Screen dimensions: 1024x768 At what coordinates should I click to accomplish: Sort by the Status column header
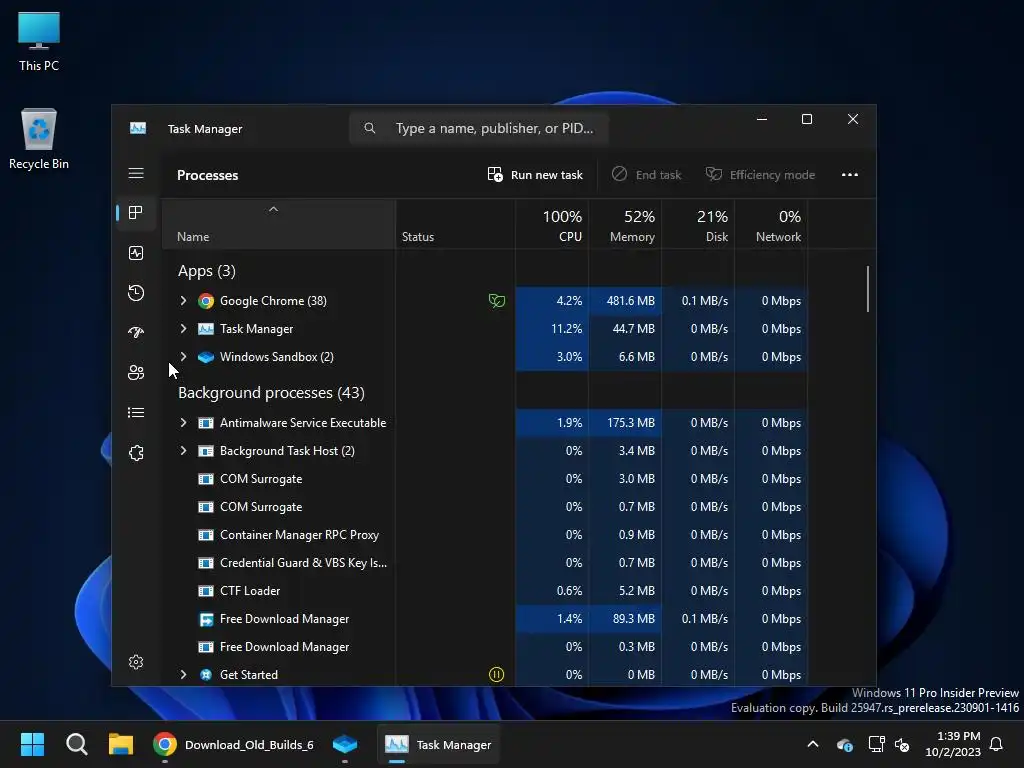[x=455, y=224]
